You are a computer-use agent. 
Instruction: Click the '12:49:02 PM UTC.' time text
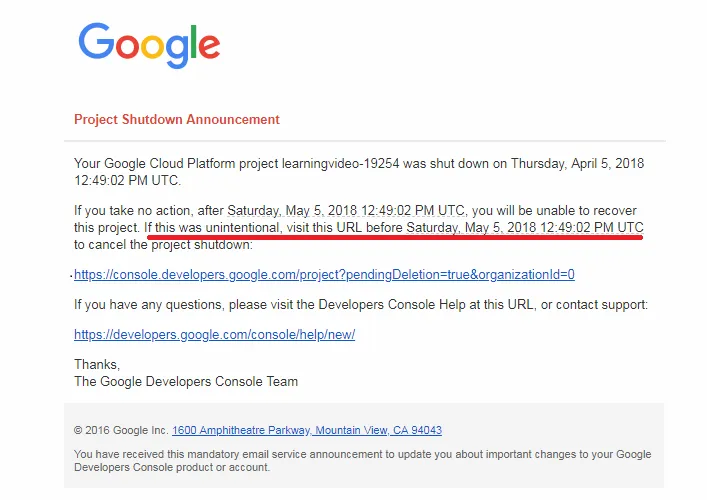click(128, 180)
